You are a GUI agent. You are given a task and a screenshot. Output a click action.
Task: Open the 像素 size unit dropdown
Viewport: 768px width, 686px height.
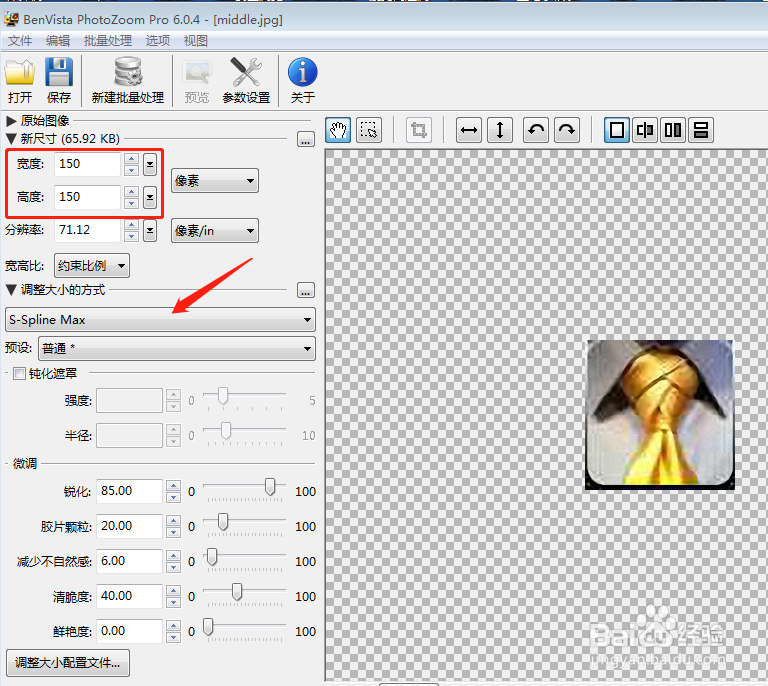click(215, 181)
